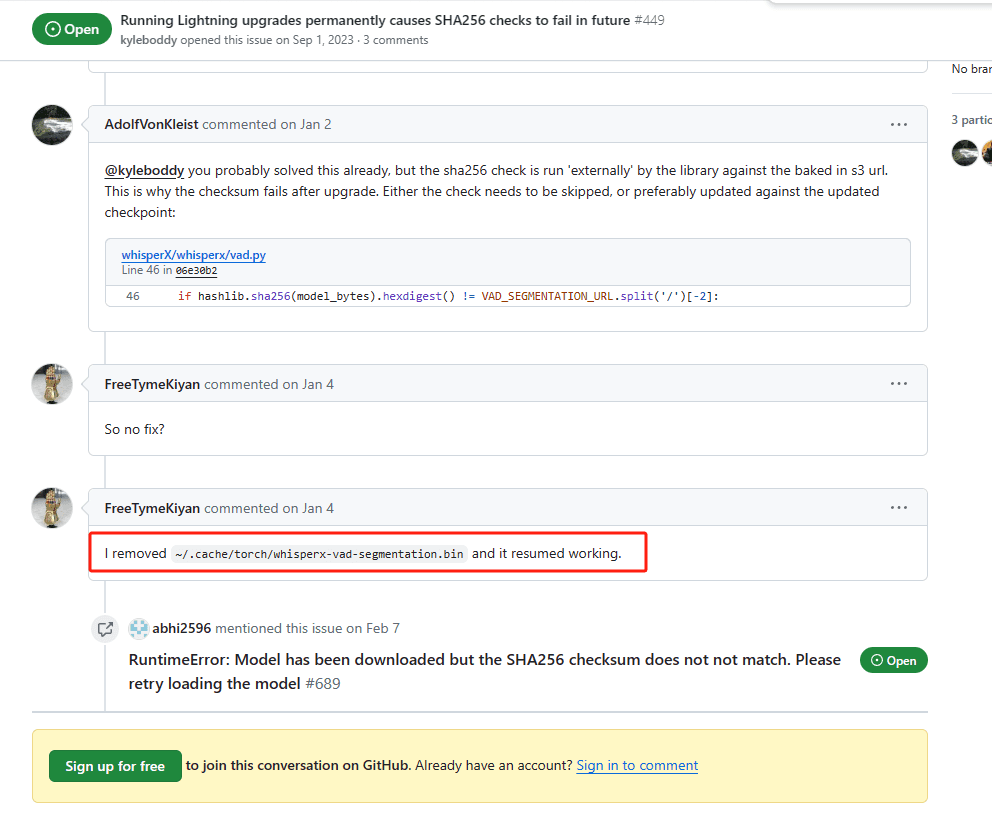
Task: Open options menu on AdolfVonKleist's comment
Action: [898, 125]
